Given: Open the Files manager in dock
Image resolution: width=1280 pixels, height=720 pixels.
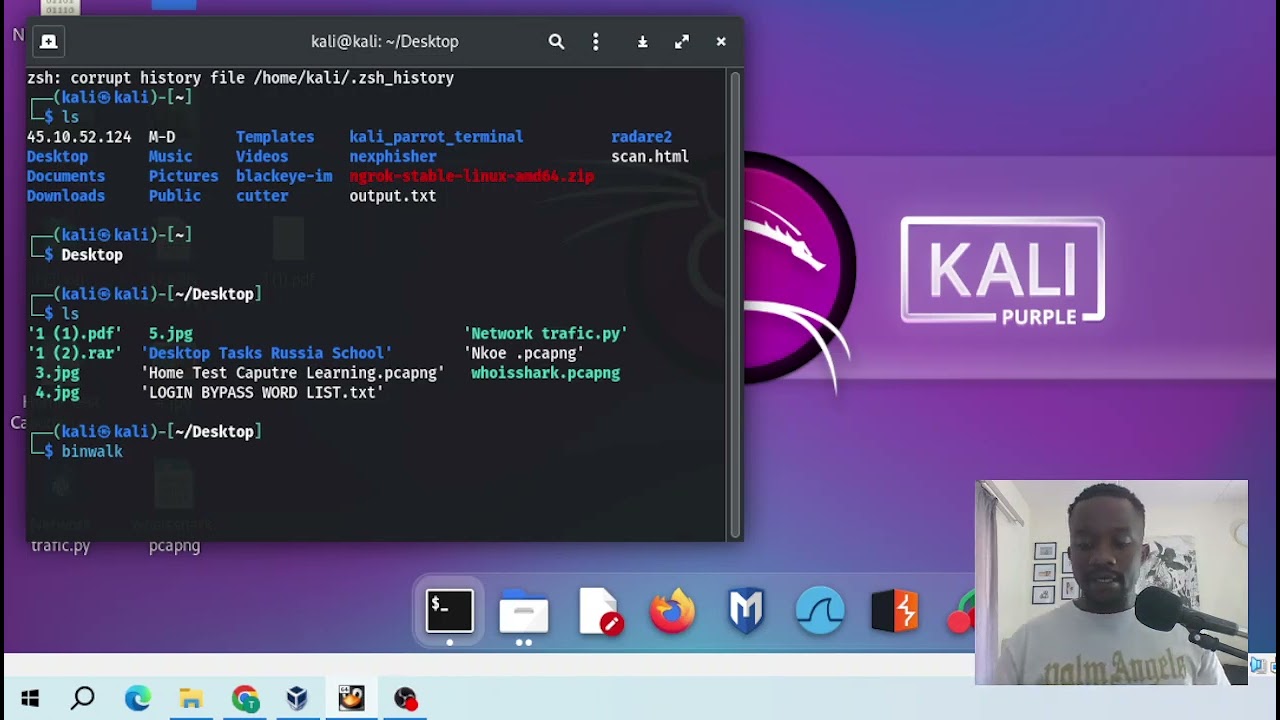Looking at the screenshot, I should click(524, 612).
